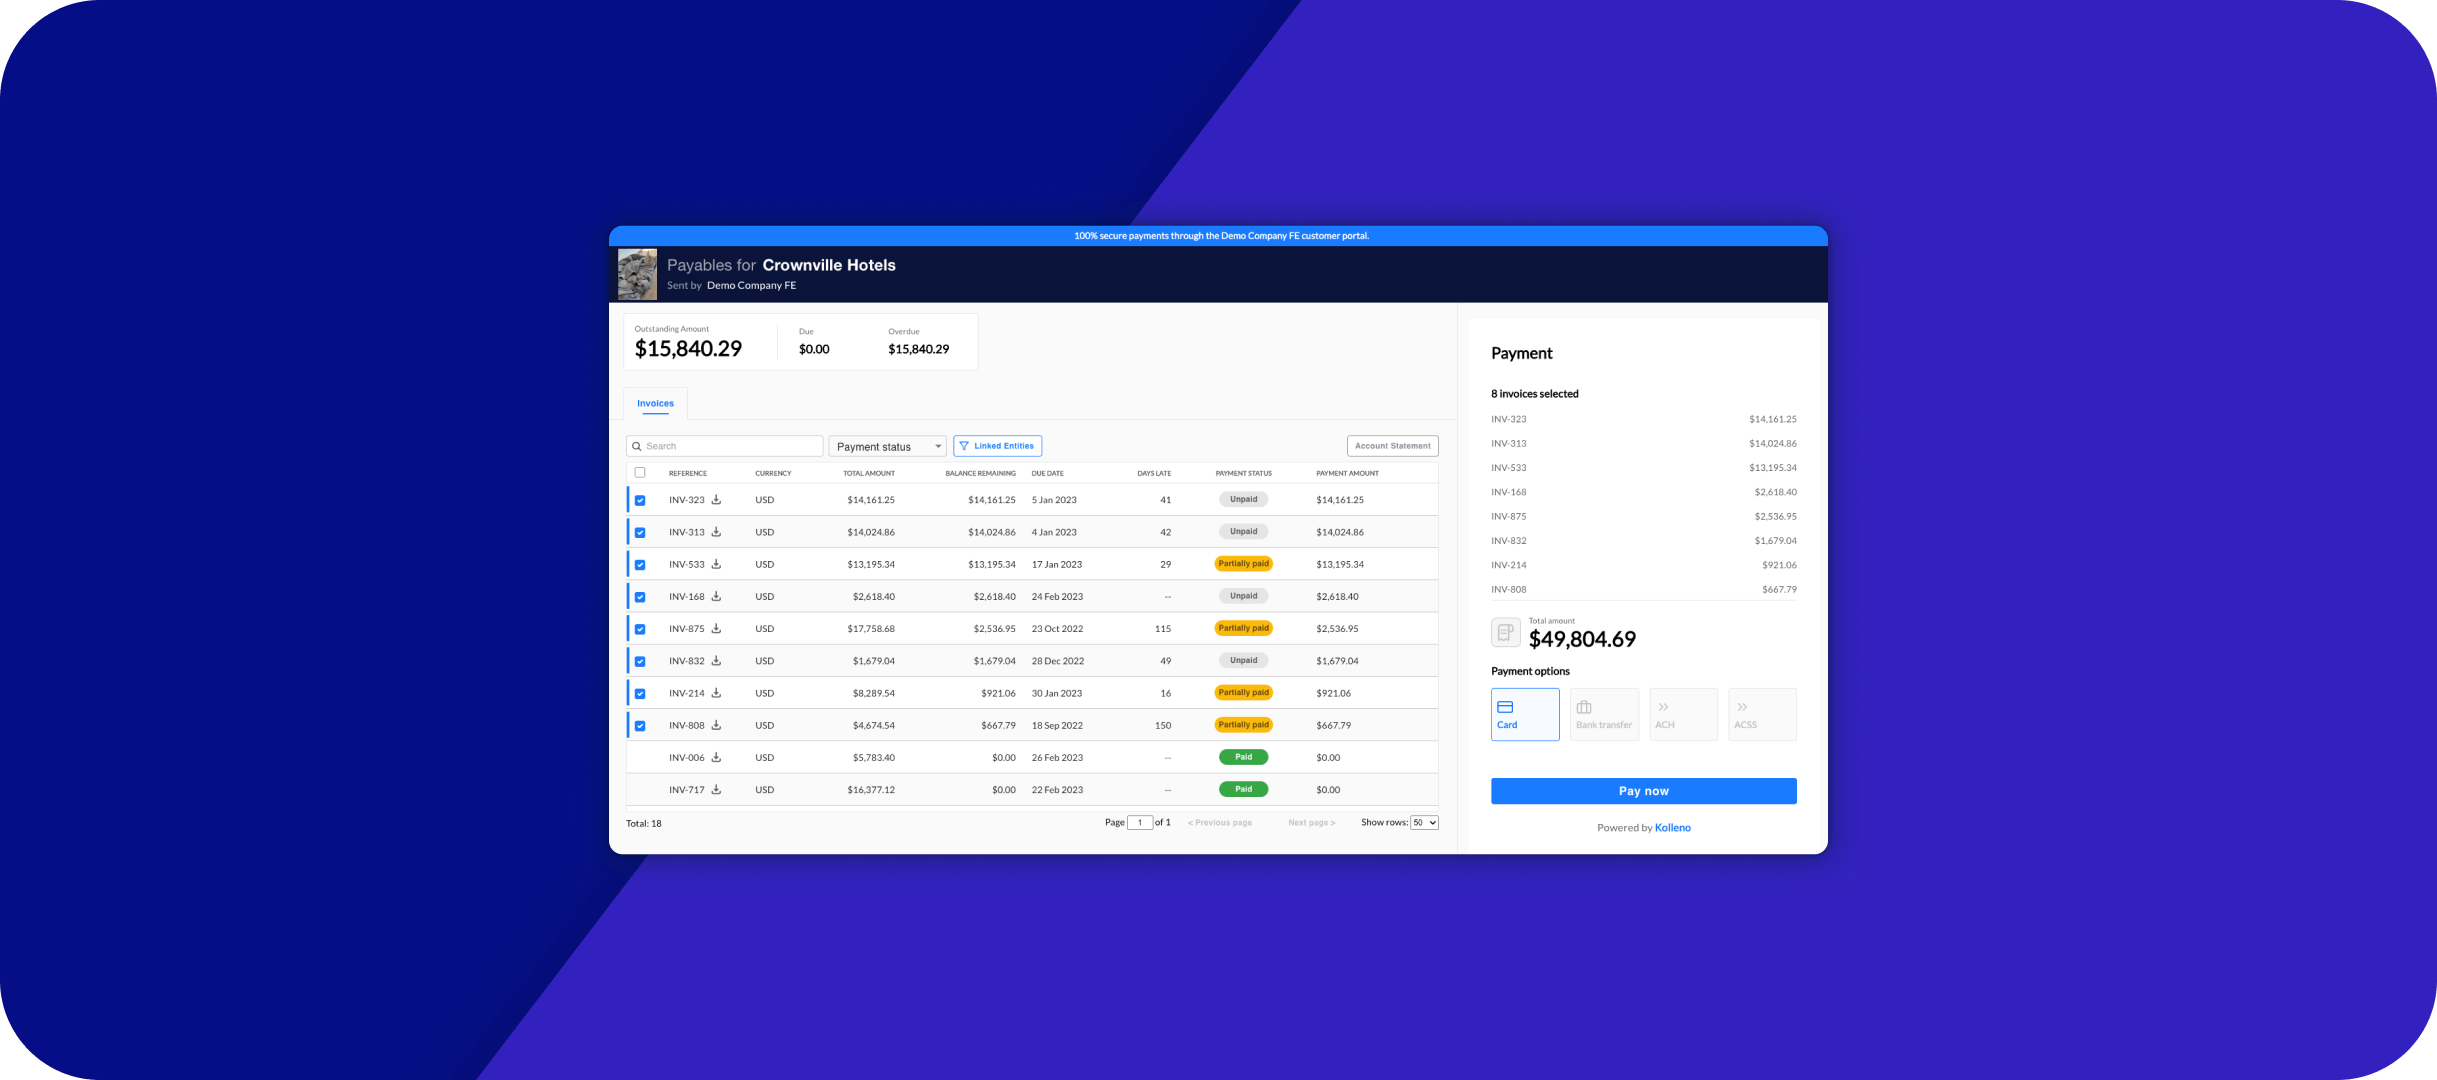Download invoice INV-006

pyautogui.click(x=716, y=757)
